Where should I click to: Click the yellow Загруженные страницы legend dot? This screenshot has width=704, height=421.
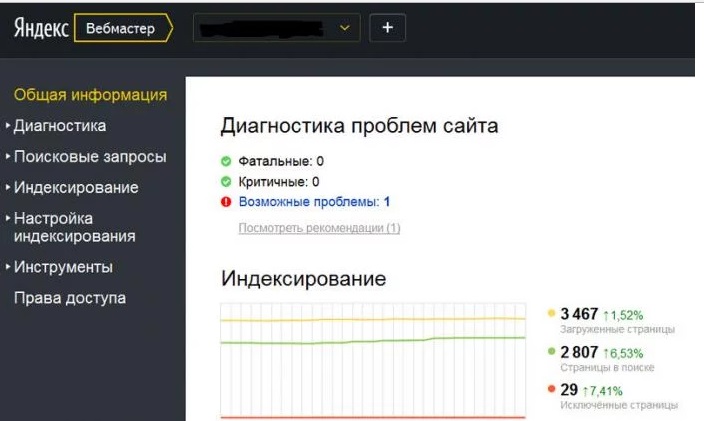click(551, 313)
